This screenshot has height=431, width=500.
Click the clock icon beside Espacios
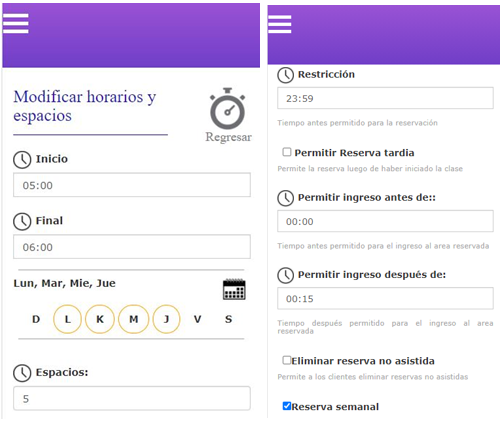pyautogui.click(x=22, y=373)
